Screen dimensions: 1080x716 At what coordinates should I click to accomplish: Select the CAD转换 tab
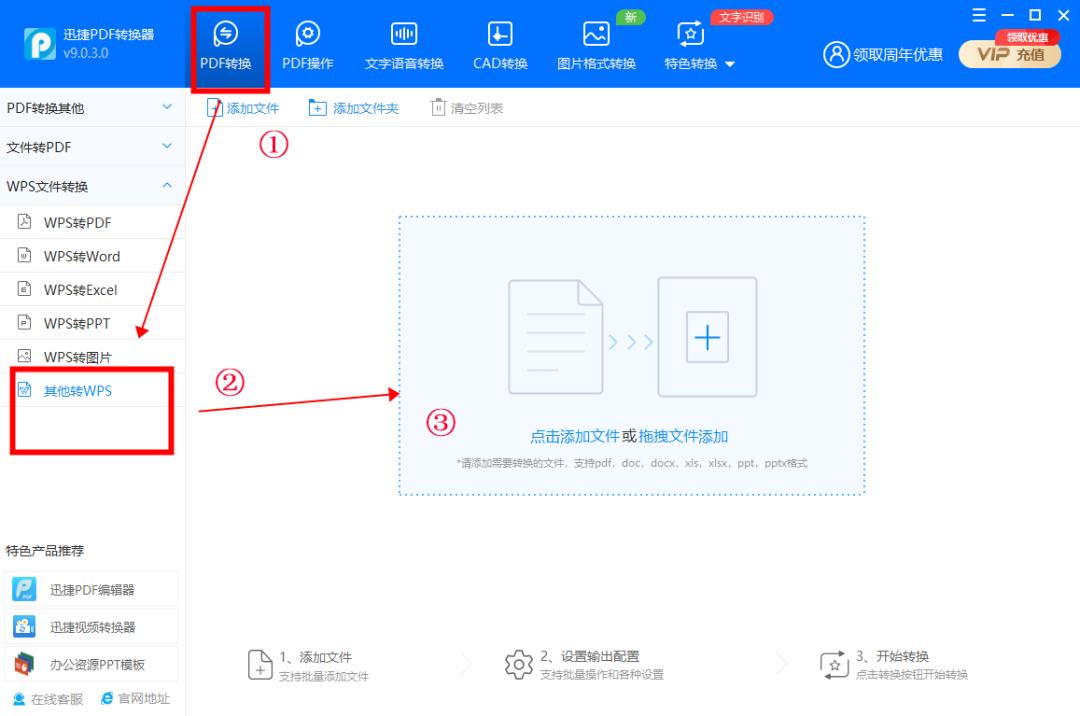500,46
